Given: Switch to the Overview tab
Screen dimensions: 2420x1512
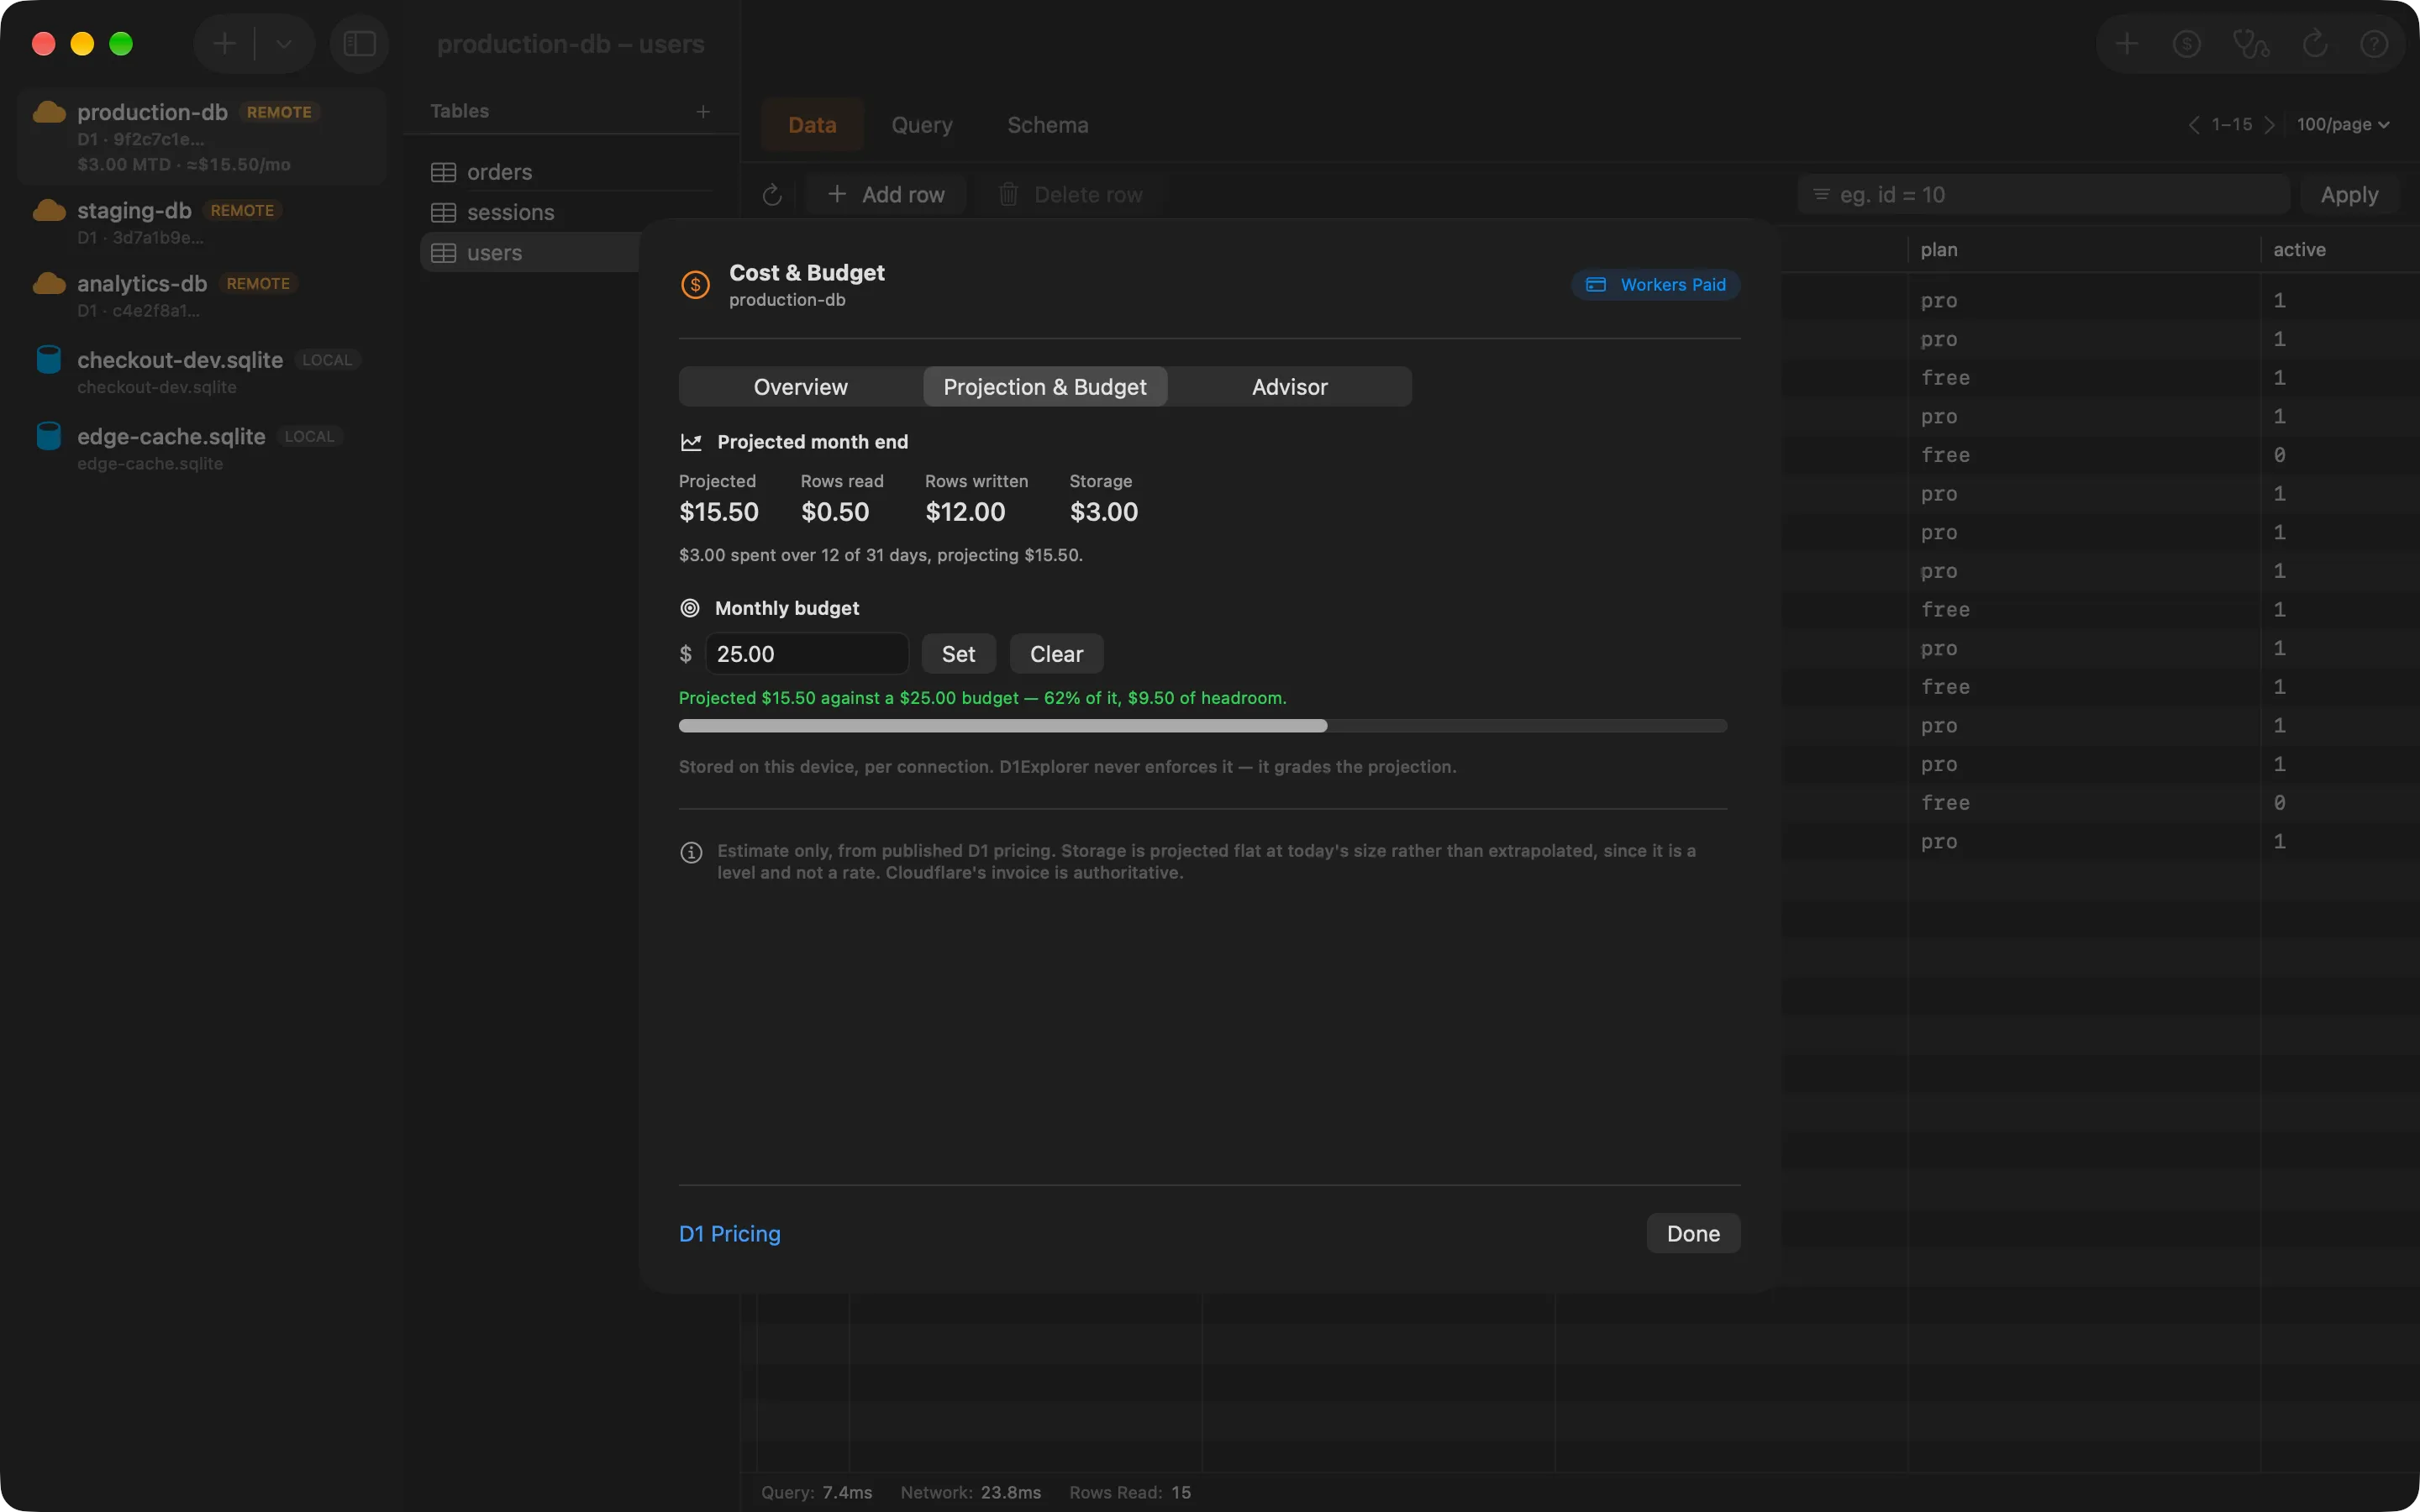Looking at the screenshot, I should pos(800,387).
